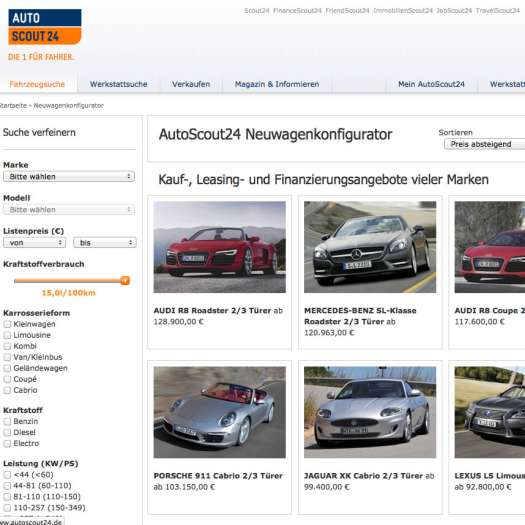
Task: Open the Jaguar XK Cabrio photo
Action: tap(370, 412)
